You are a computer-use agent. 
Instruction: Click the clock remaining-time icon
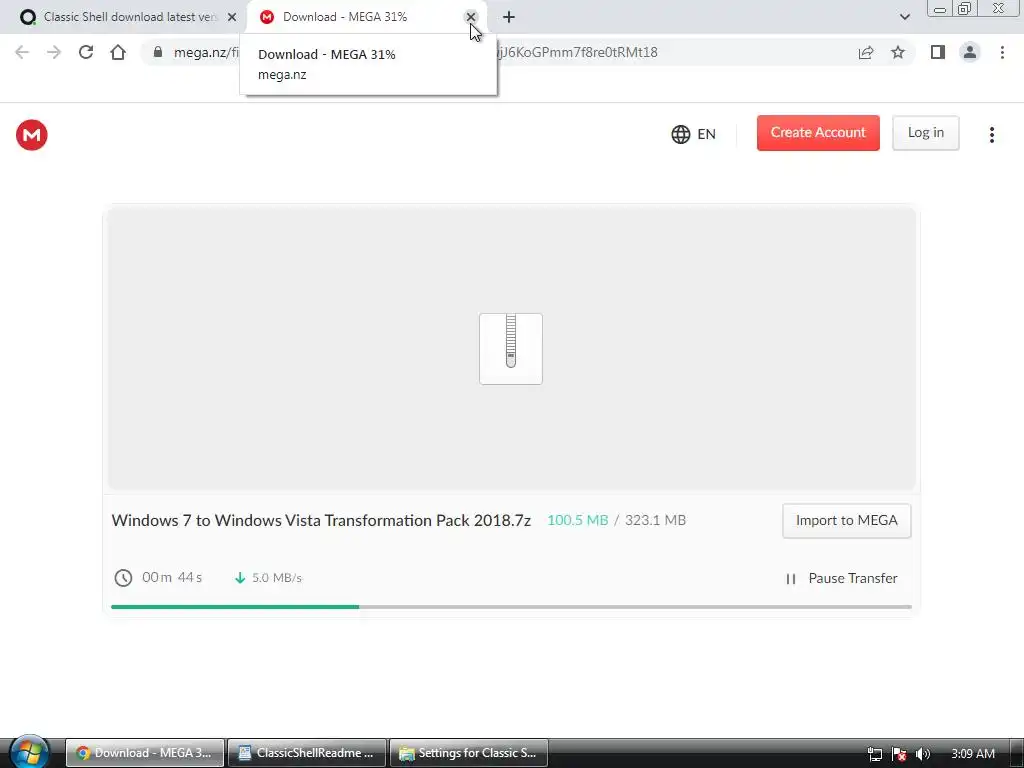(x=123, y=578)
